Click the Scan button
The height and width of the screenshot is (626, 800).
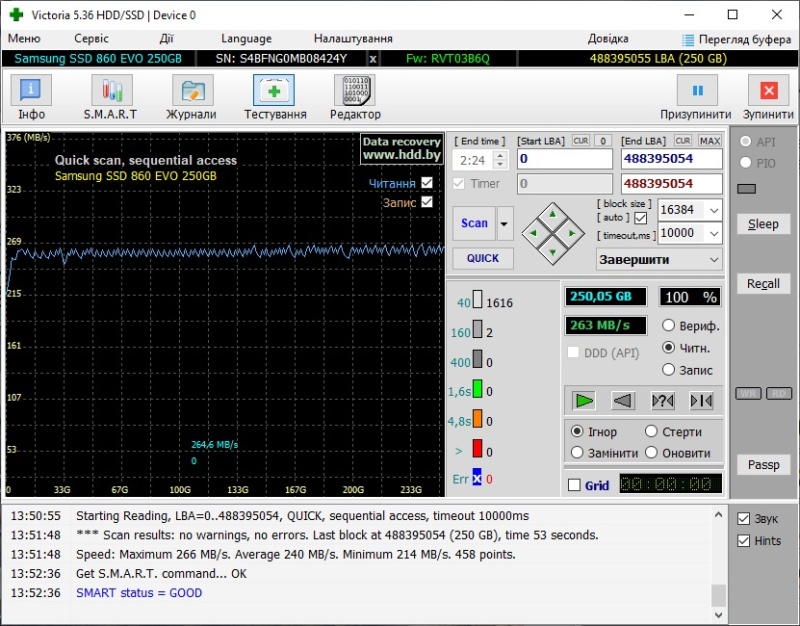tap(474, 223)
